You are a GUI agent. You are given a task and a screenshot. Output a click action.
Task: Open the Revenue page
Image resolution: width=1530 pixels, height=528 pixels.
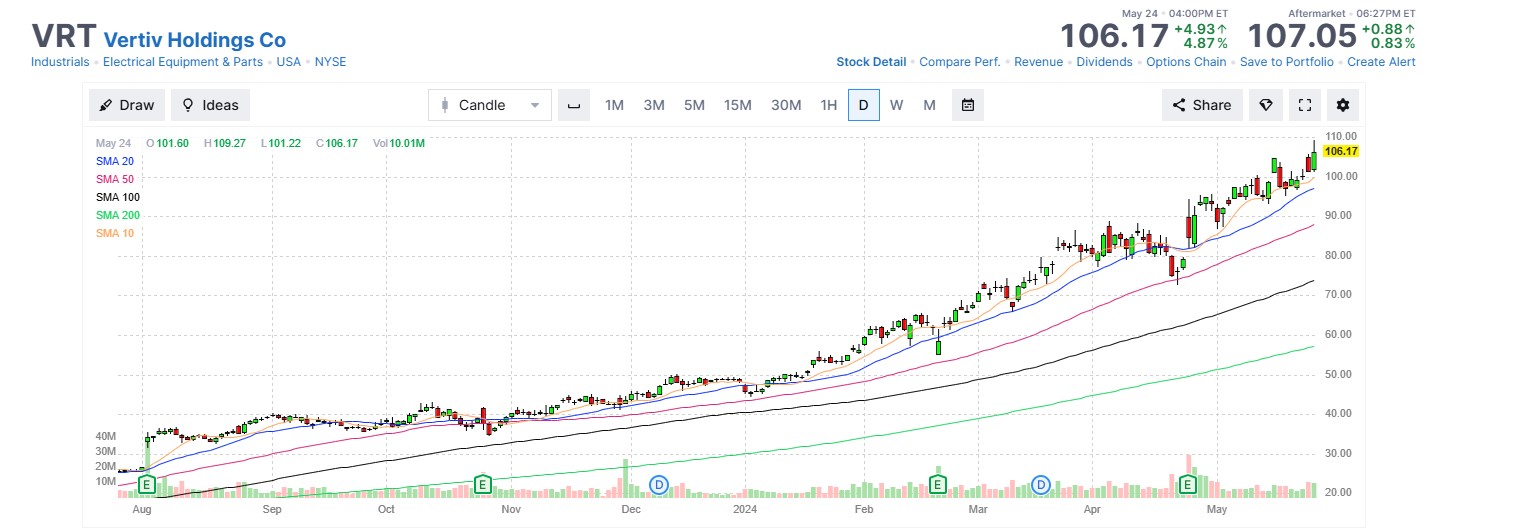click(1039, 62)
